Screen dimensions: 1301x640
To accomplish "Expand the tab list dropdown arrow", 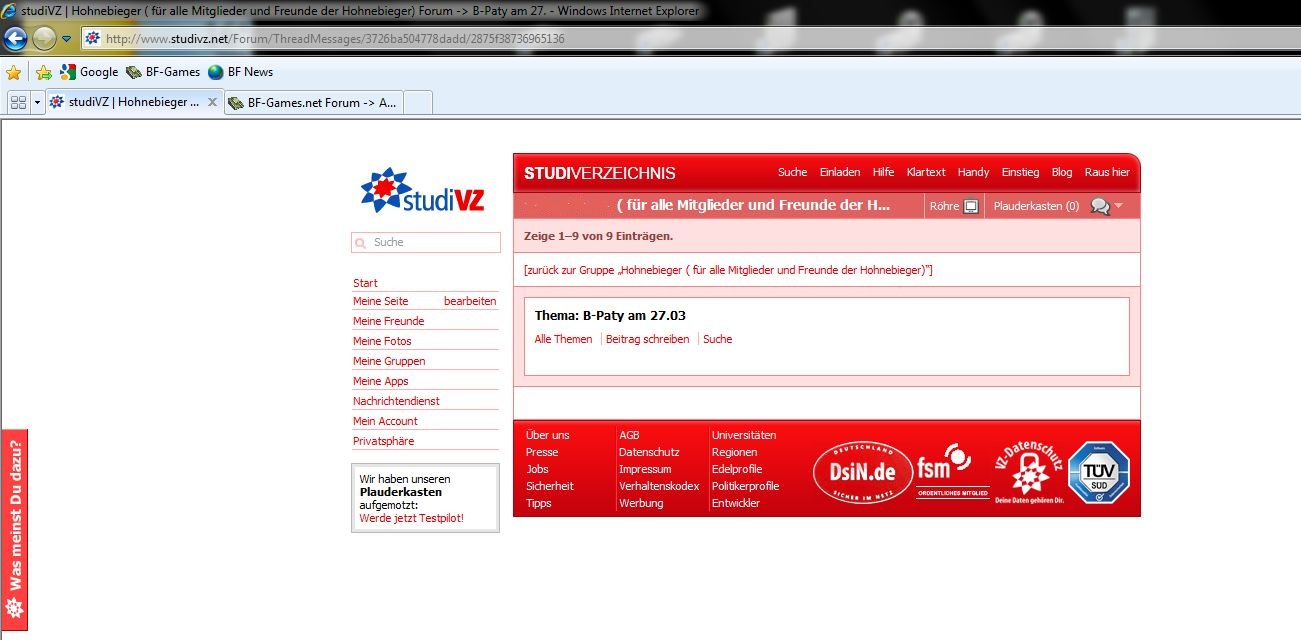I will 37,102.
